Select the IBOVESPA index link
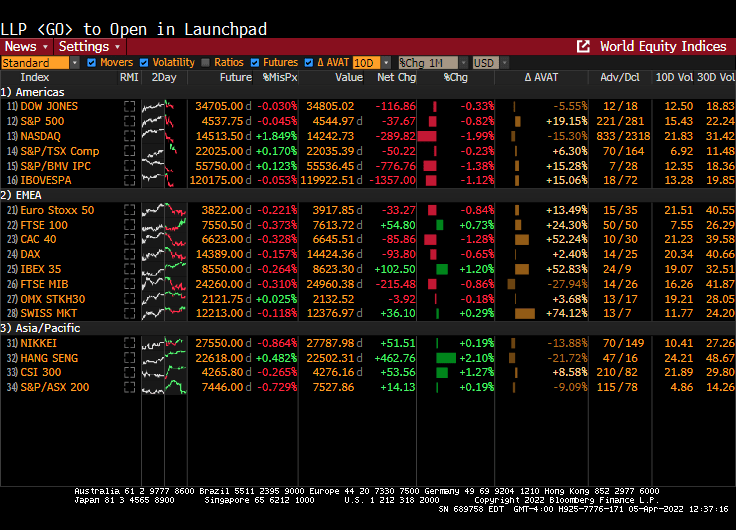The width and height of the screenshot is (736, 530). click(x=47, y=180)
